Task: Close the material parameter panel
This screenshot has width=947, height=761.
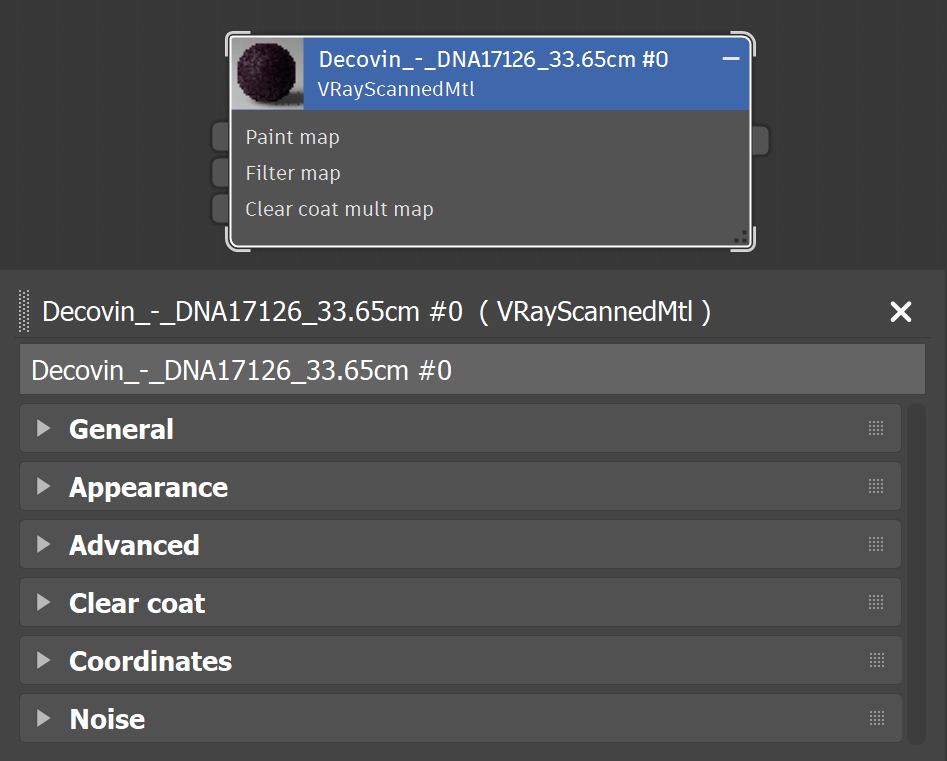Action: point(900,312)
